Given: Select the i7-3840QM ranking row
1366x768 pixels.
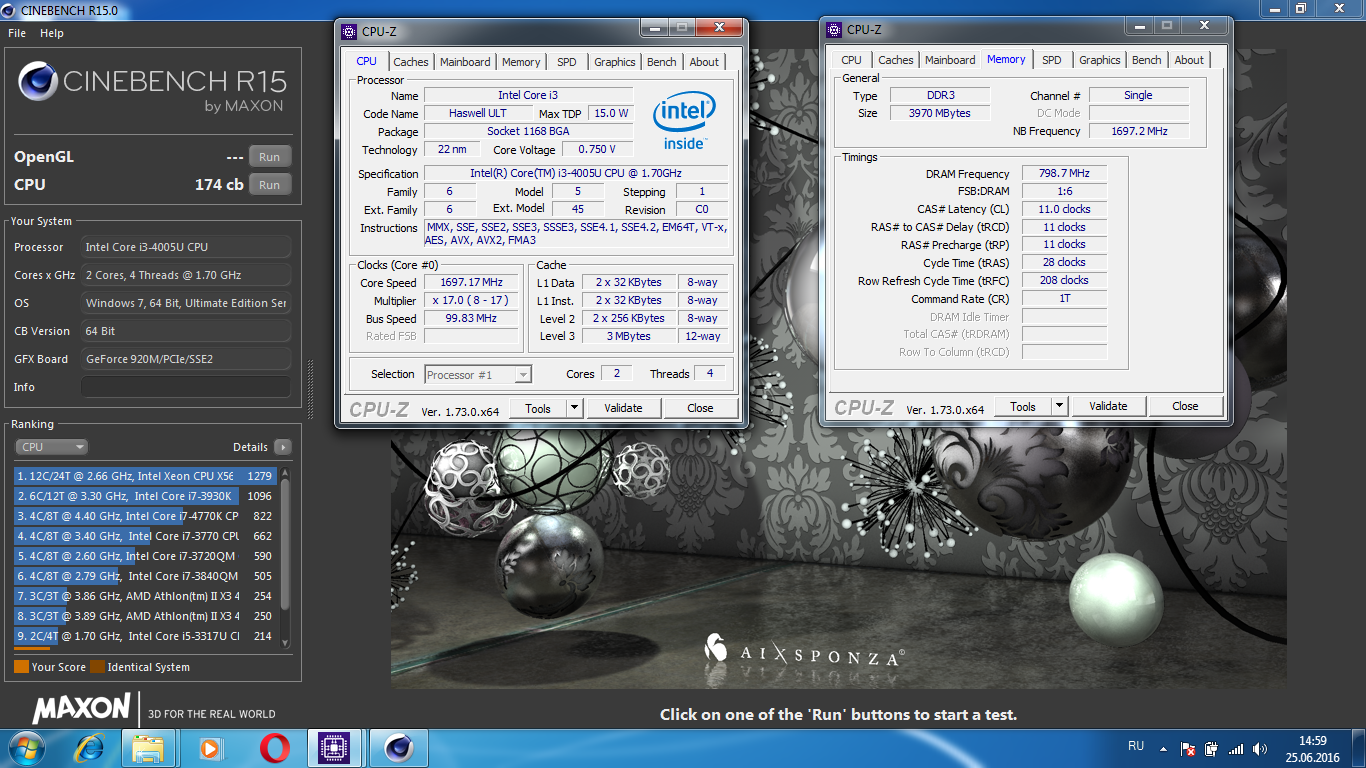Looking at the screenshot, I should tap(145, 576).
